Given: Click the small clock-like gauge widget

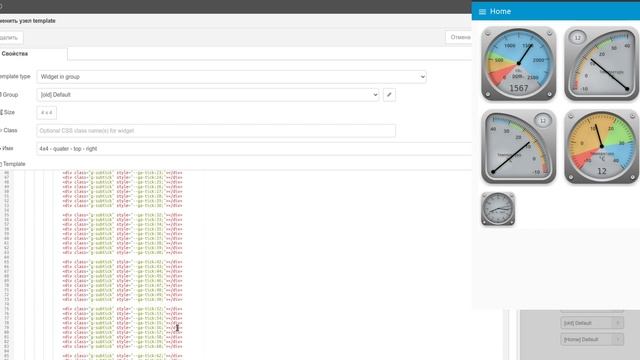Looking at the screenshot, I should (x=498, y=209).
